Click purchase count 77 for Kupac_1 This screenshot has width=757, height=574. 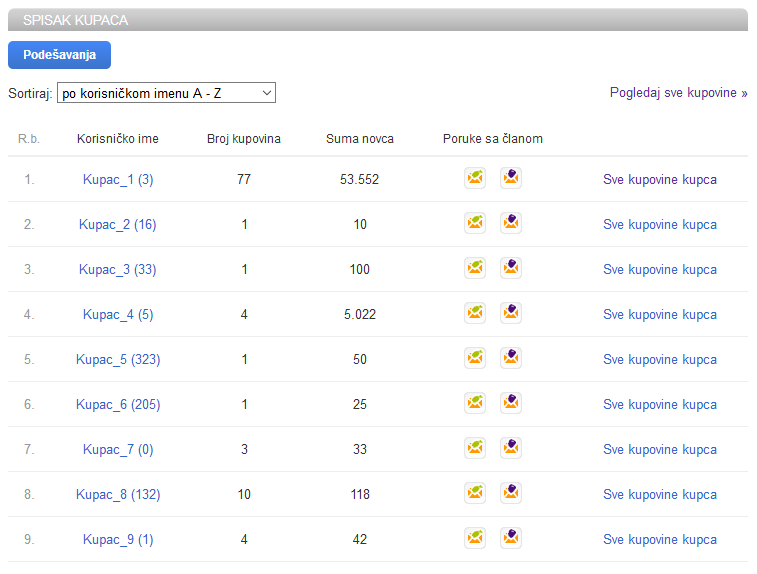click(x=244, y=180)
